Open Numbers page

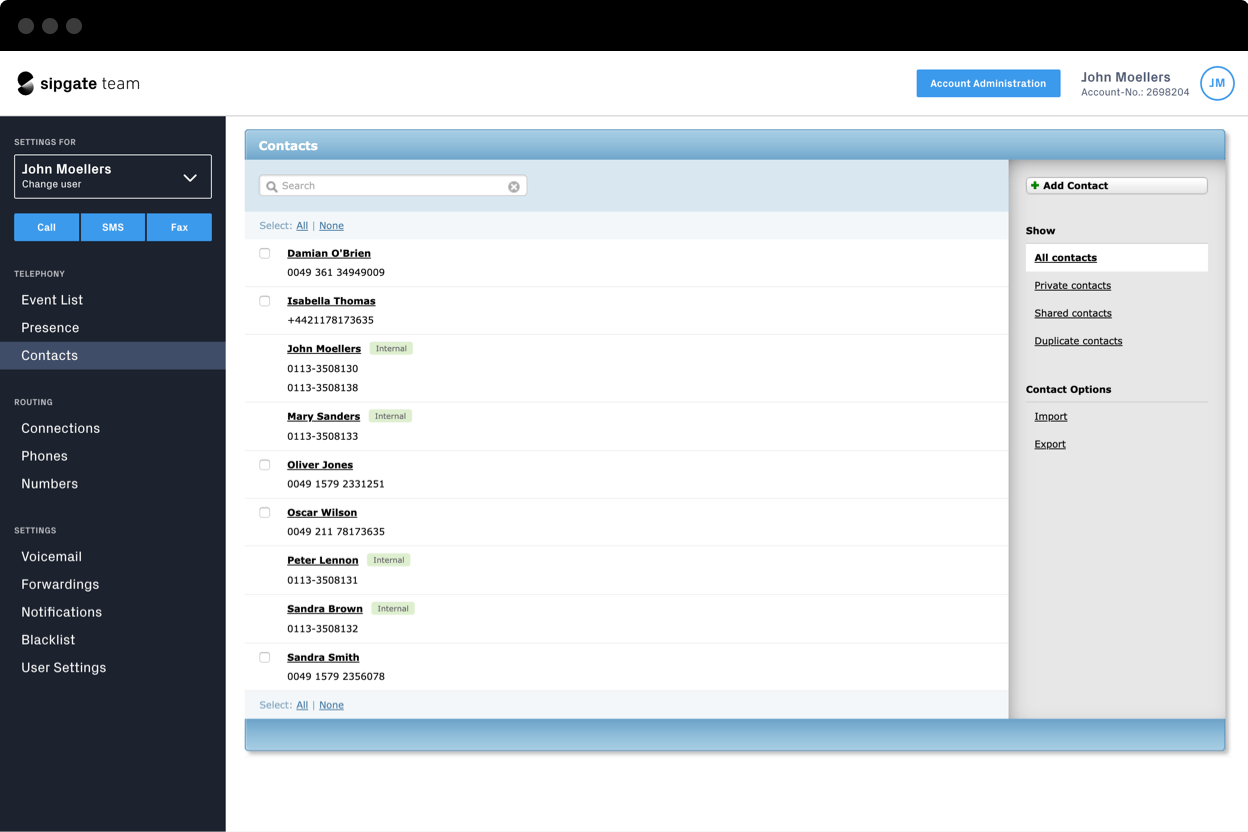pyautogui.click(x=50, y=484)
